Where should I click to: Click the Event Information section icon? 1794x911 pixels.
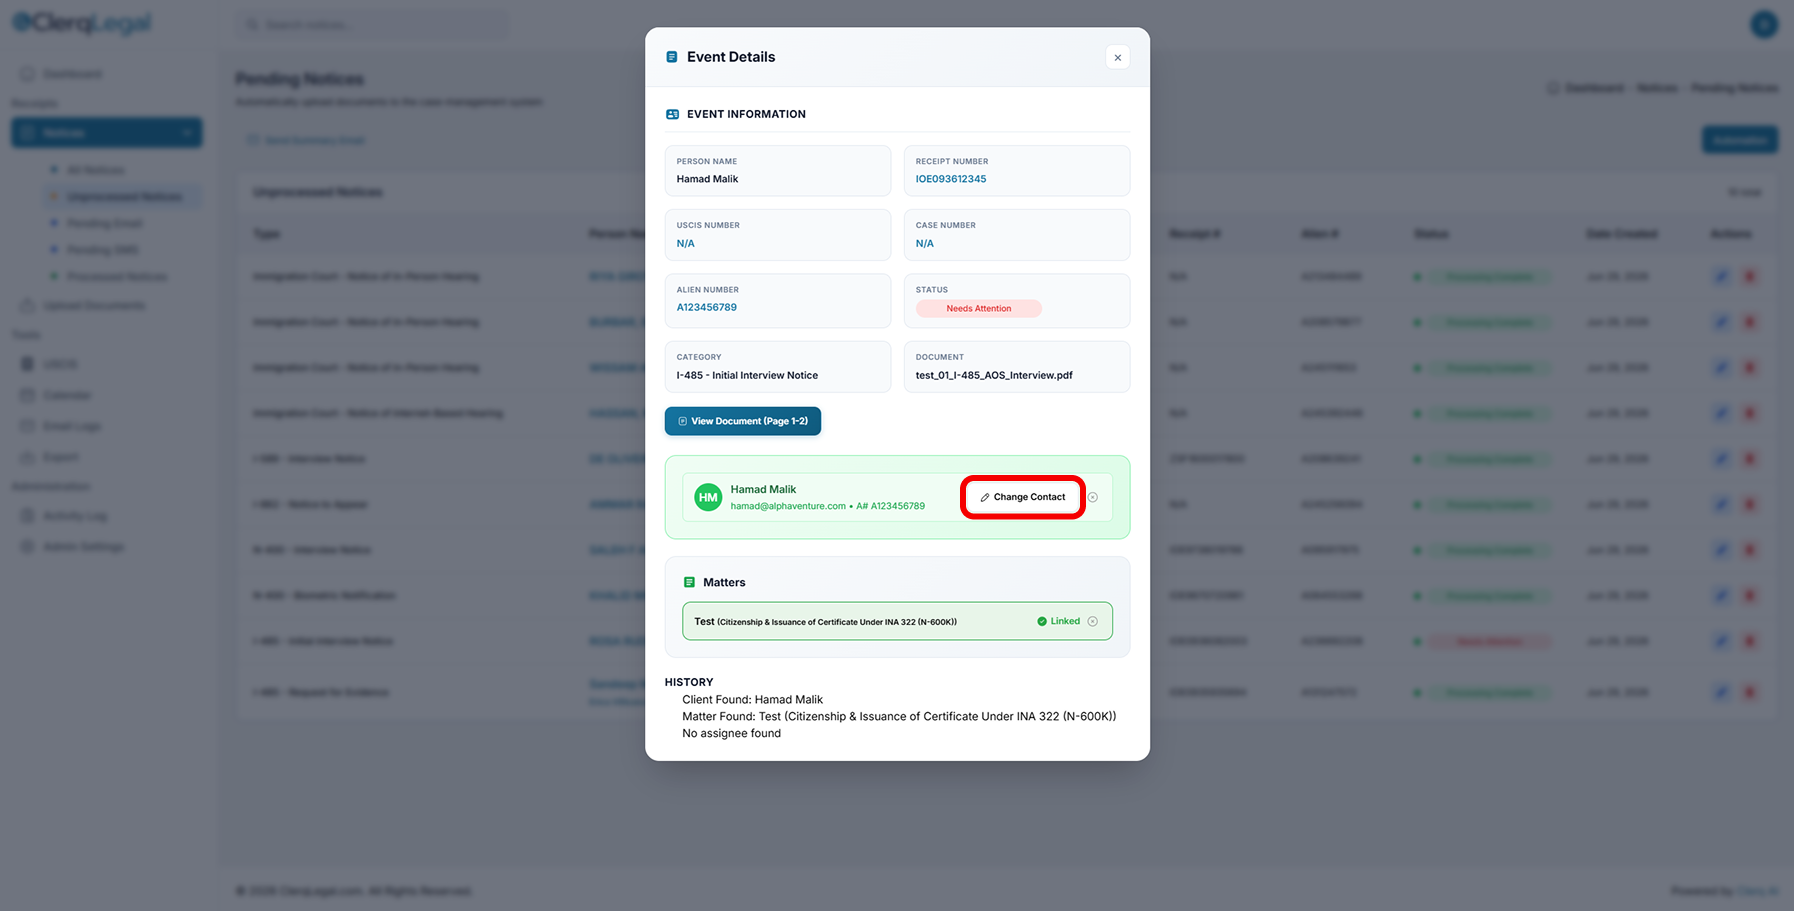pos(672,114)
